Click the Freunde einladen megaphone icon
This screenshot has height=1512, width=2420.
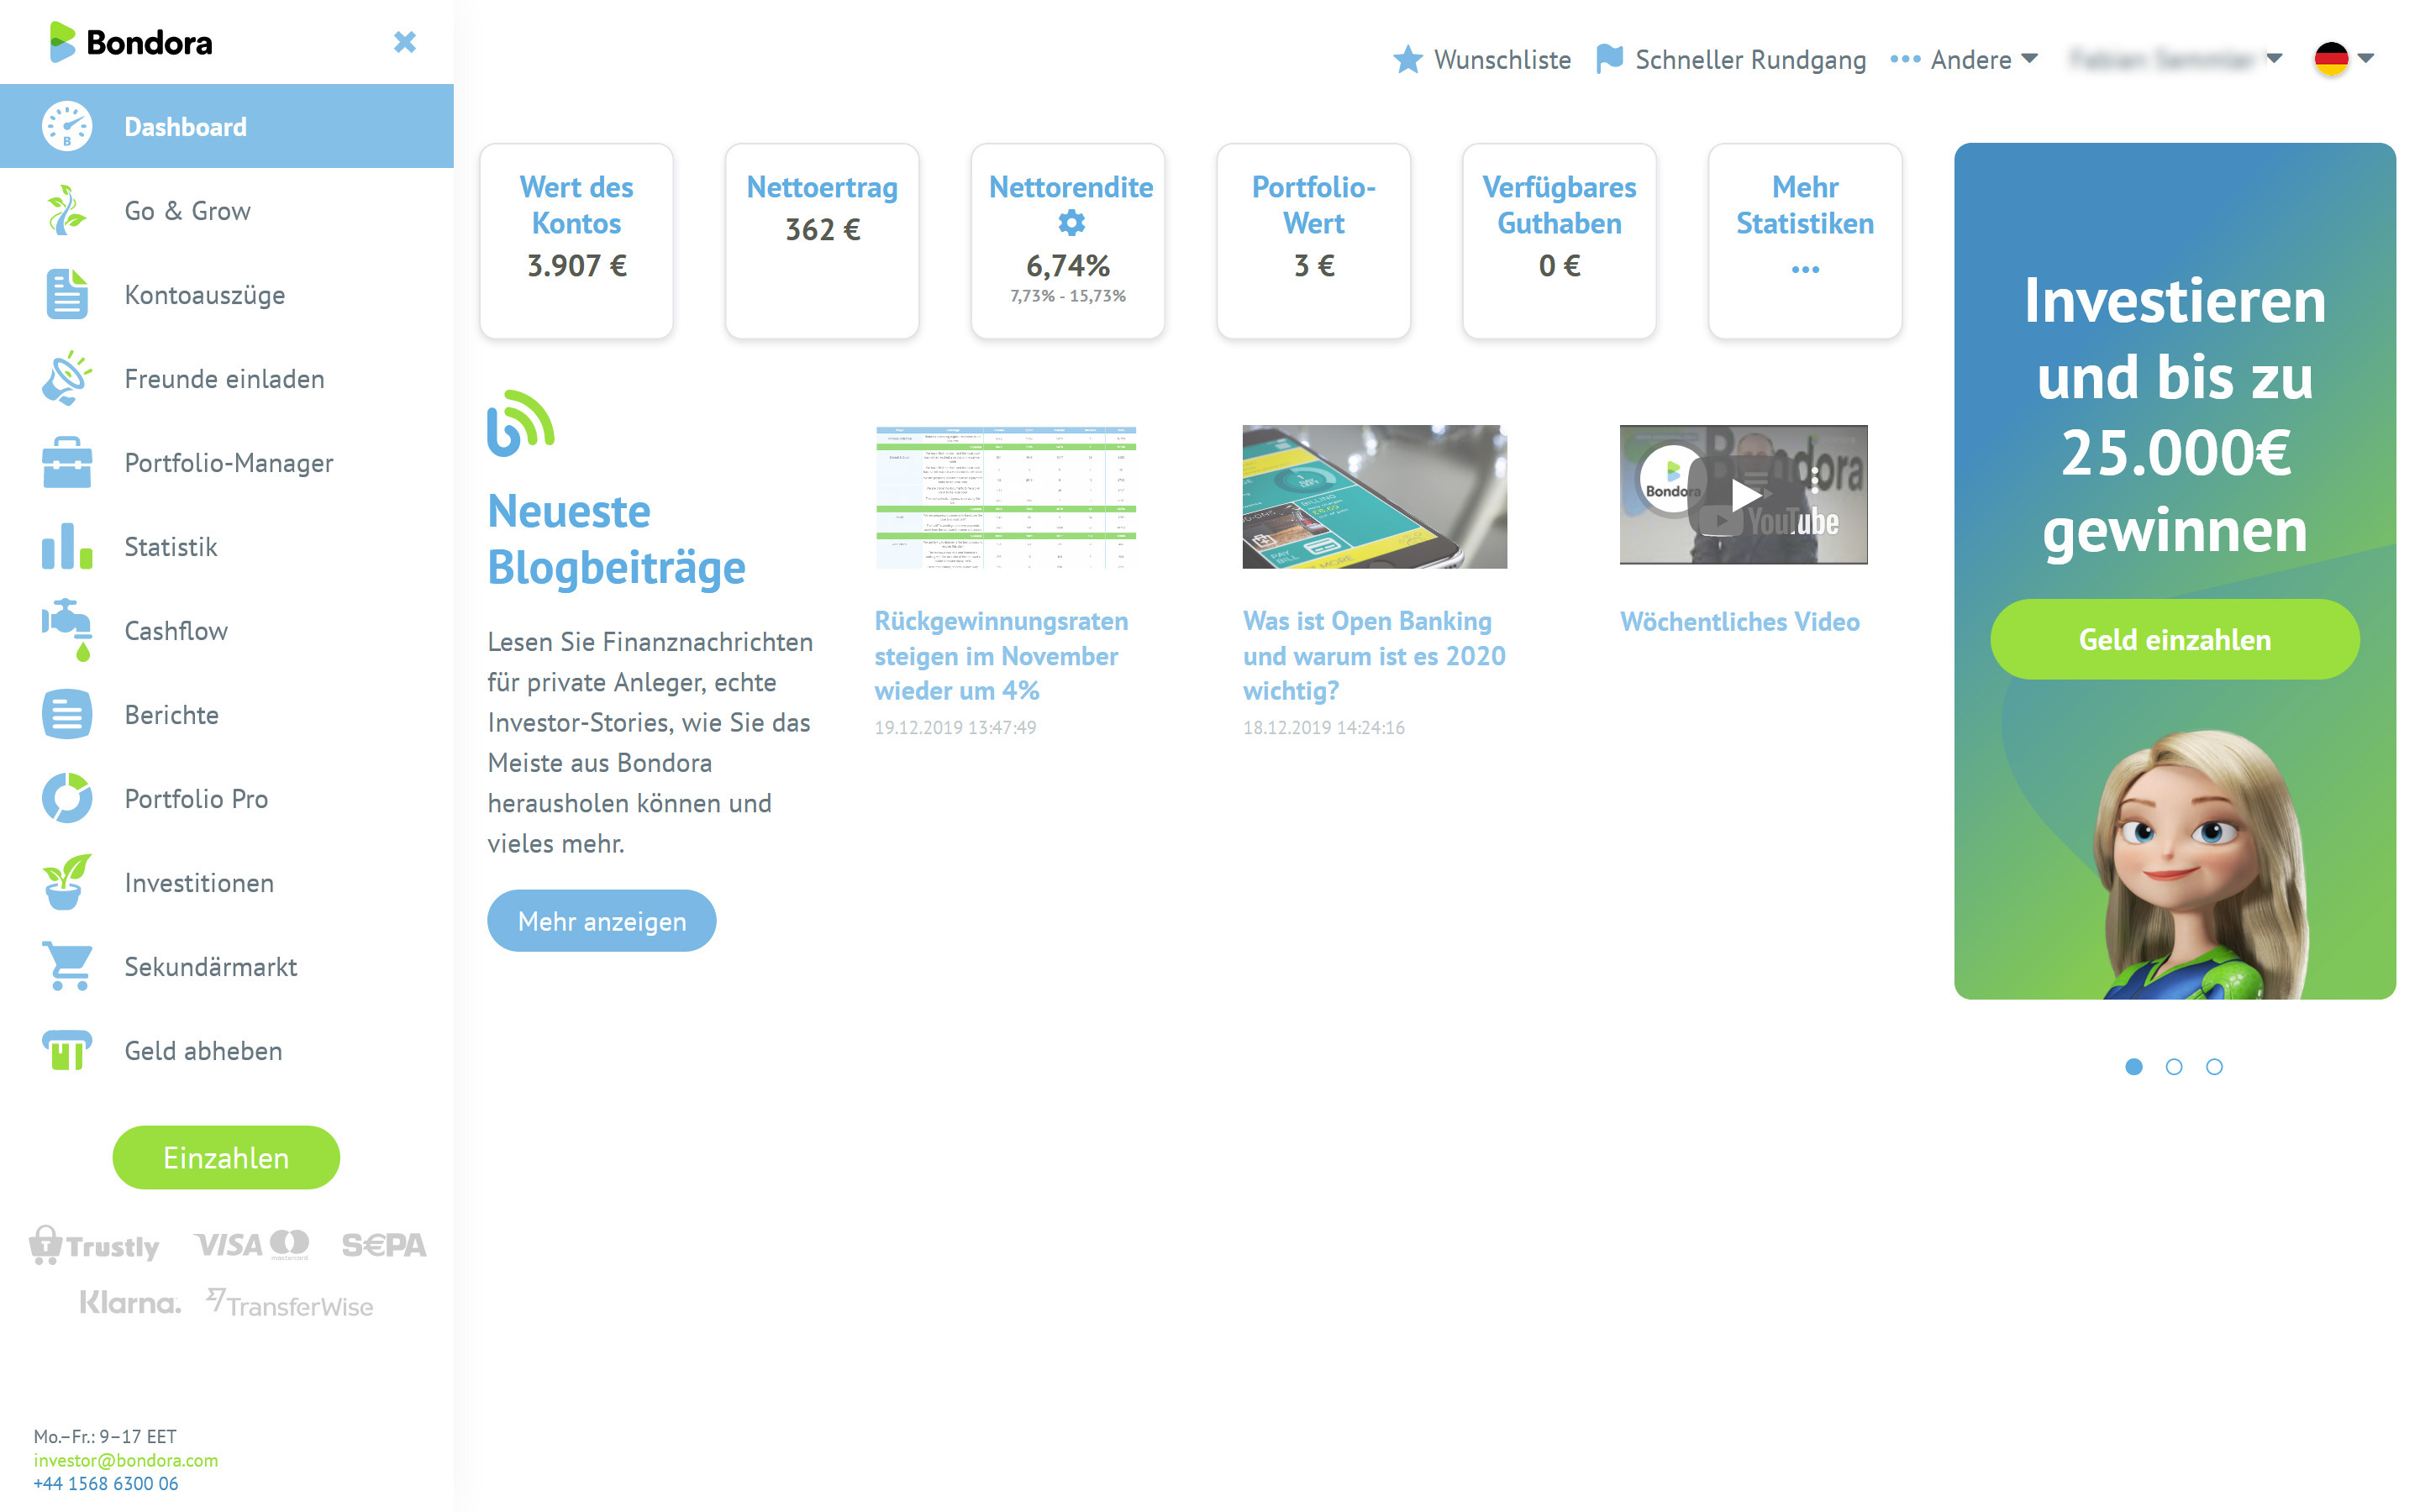(x=67, y=378)
